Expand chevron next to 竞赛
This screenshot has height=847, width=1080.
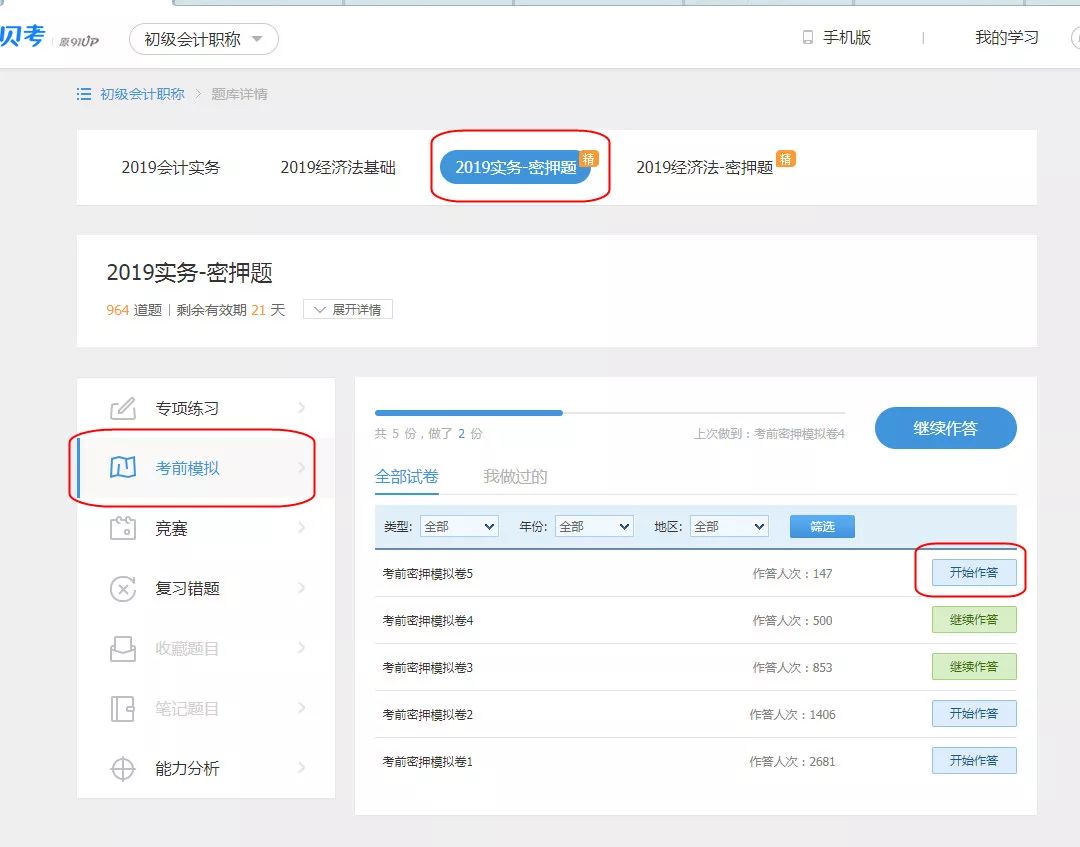[x=302, y=528]
